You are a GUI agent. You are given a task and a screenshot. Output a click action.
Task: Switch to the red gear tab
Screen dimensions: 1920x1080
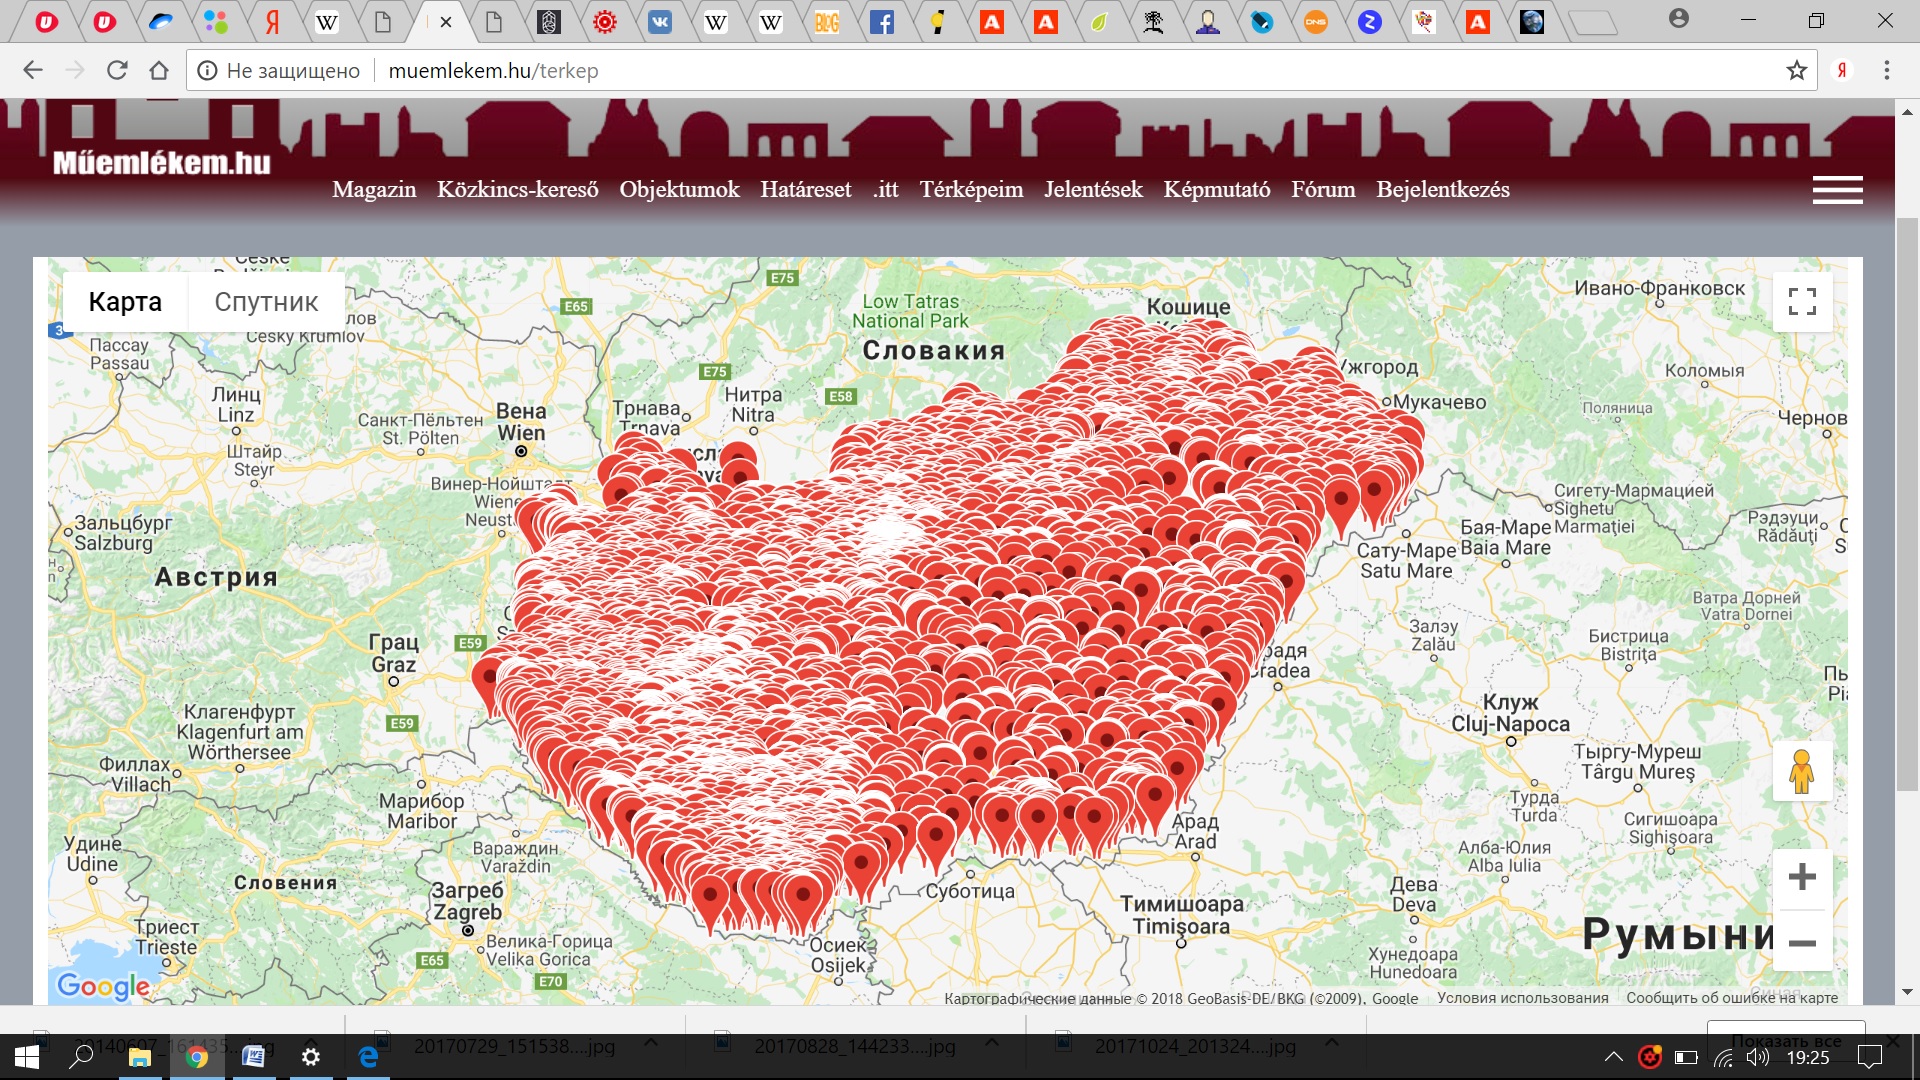click(x=605, y=22)
